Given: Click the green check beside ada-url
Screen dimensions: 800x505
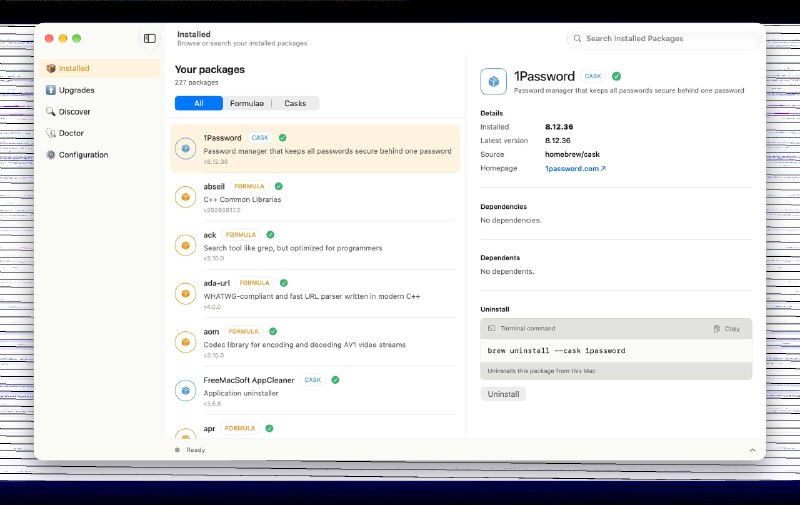Looking at the screenshot, I should point(284,283).
